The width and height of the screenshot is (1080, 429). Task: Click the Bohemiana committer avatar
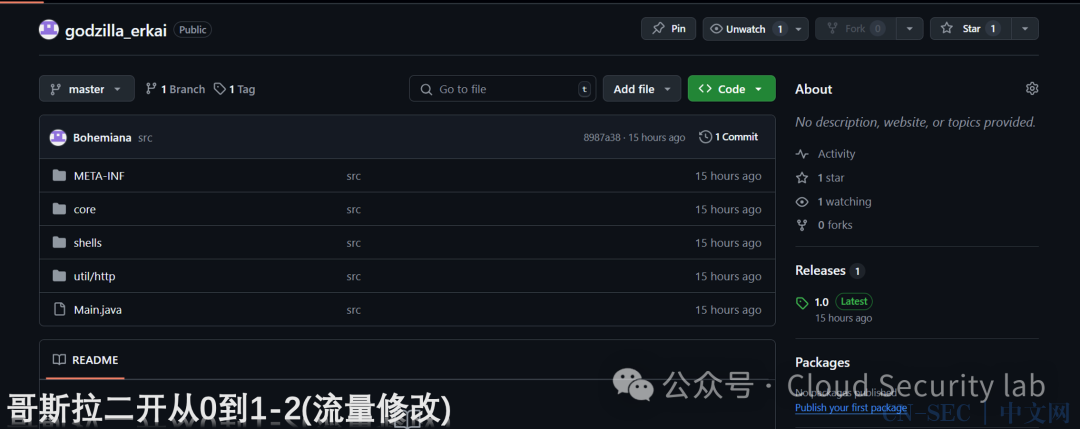(58, 137)
